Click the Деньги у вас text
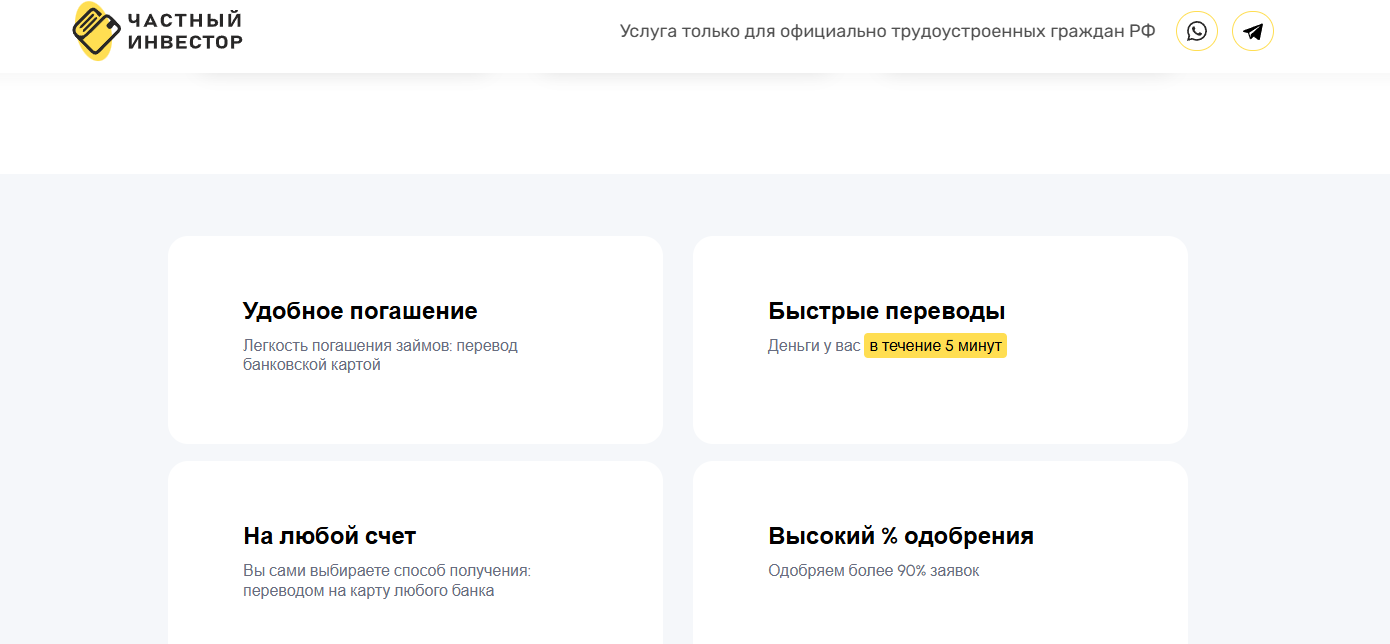 click(x=813, y=346)
